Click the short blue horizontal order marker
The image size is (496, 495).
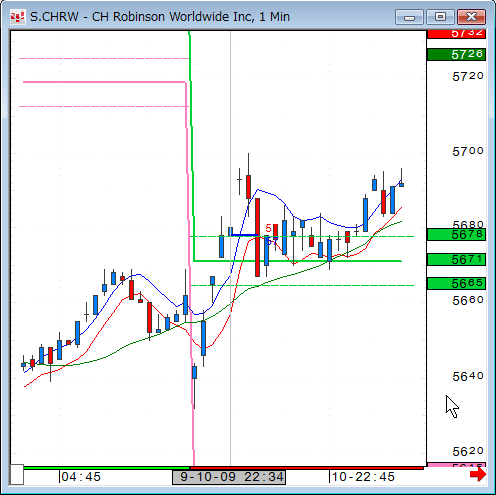(x=245, y=235)
